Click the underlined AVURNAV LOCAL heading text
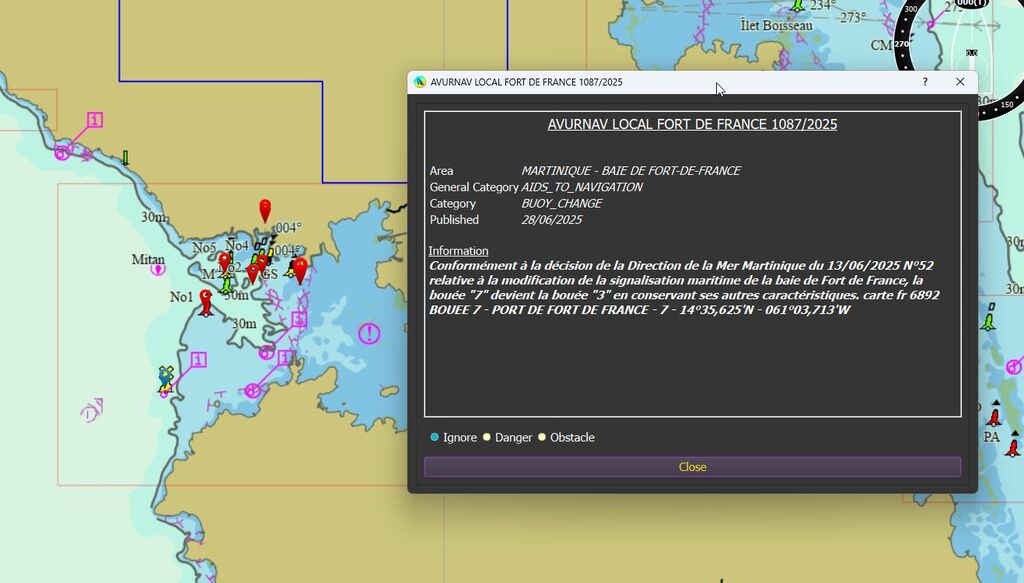The width and height of the screenshot is (1024, 583). click(x=692, y=125)
